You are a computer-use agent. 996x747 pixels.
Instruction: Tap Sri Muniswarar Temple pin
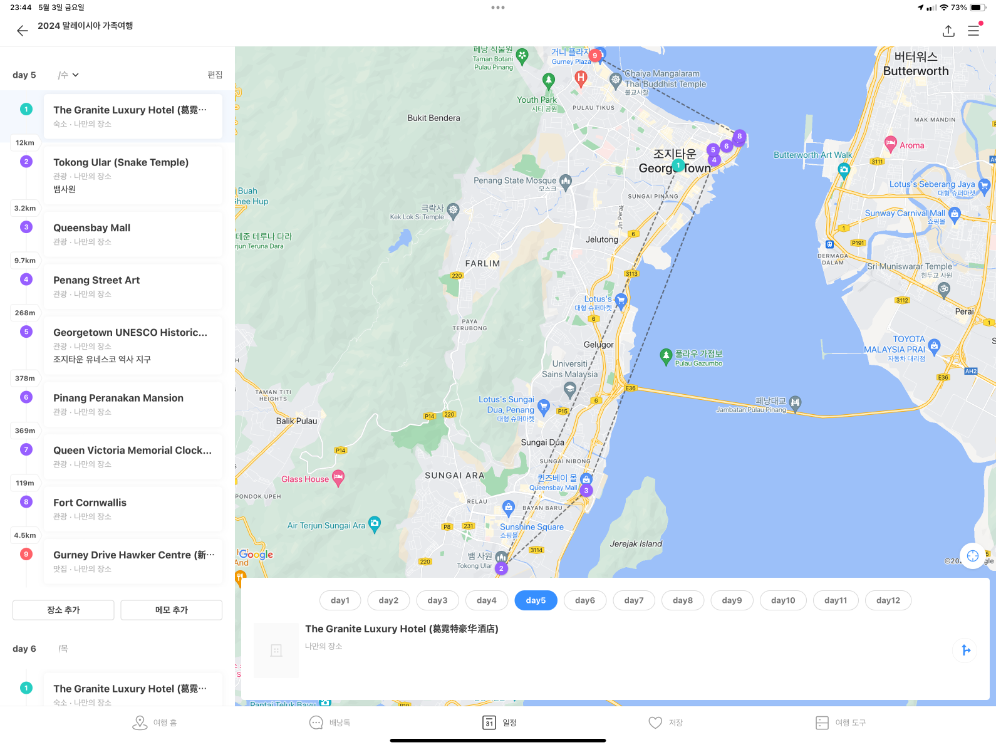[944, 290]
